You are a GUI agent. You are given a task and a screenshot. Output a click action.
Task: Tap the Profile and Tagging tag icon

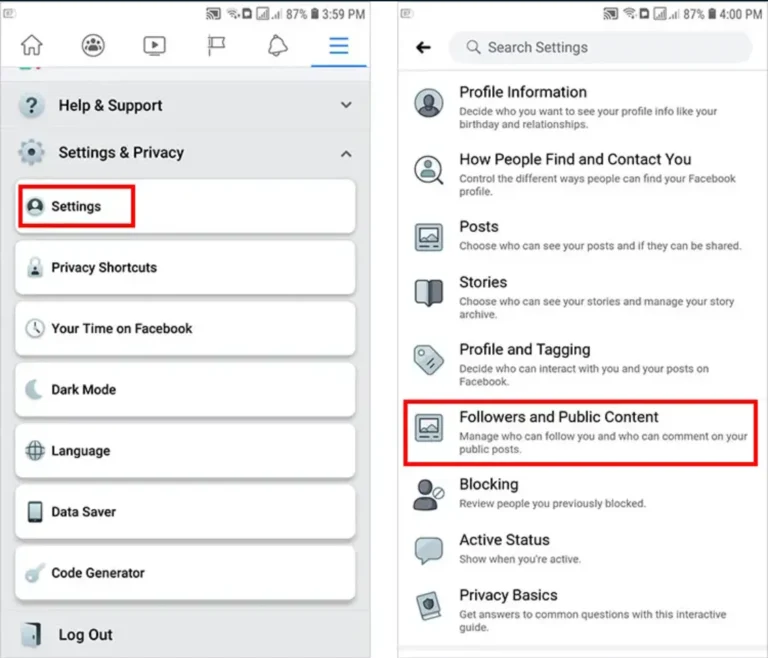[429, 359]
